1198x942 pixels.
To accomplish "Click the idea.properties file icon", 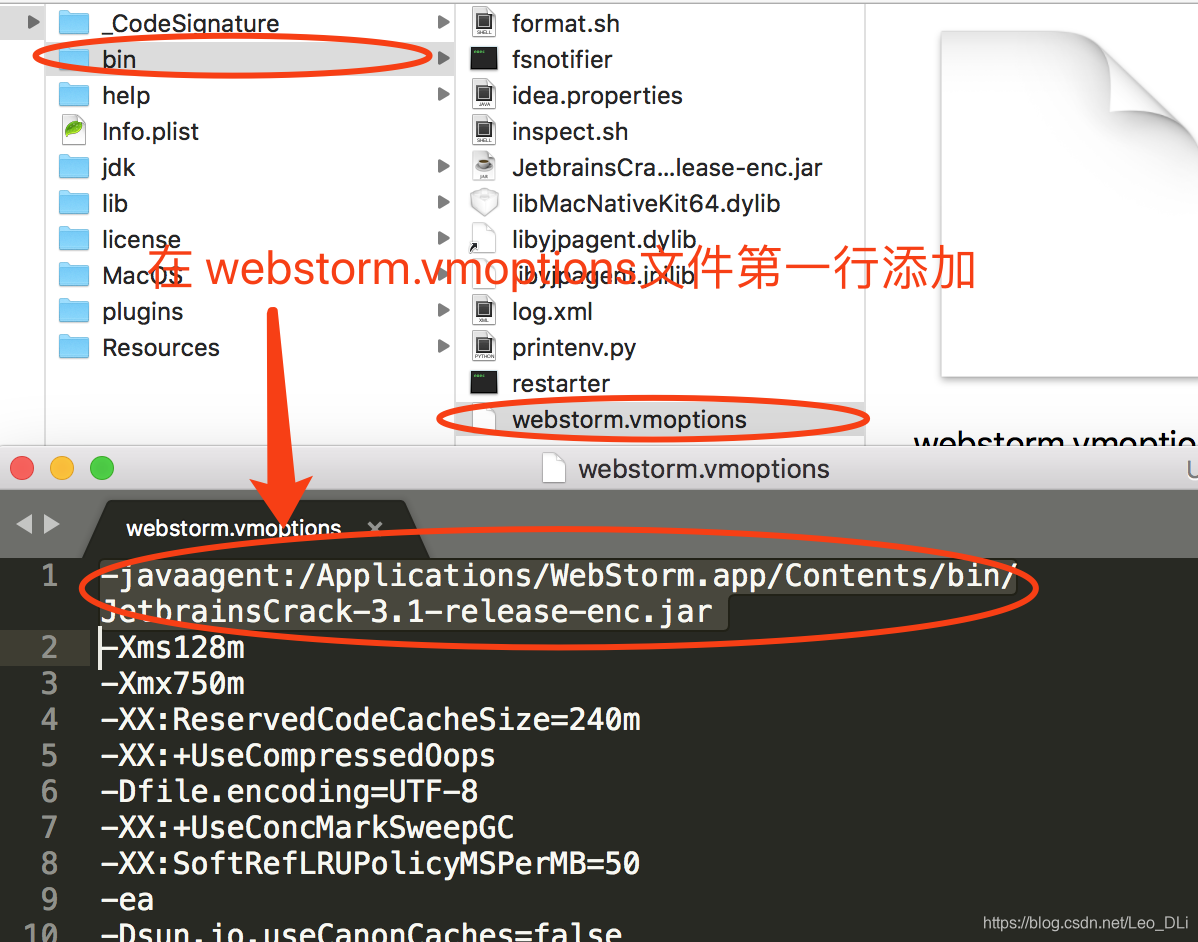I will [x=484, y=95].
